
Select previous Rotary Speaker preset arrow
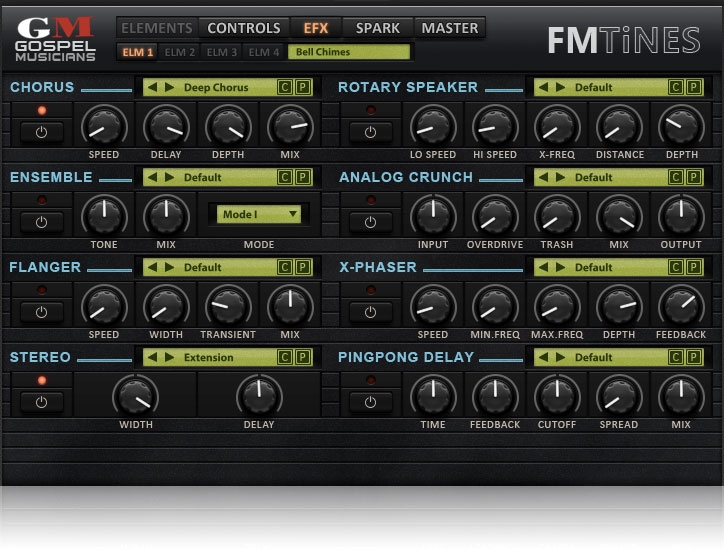[543, 87]
